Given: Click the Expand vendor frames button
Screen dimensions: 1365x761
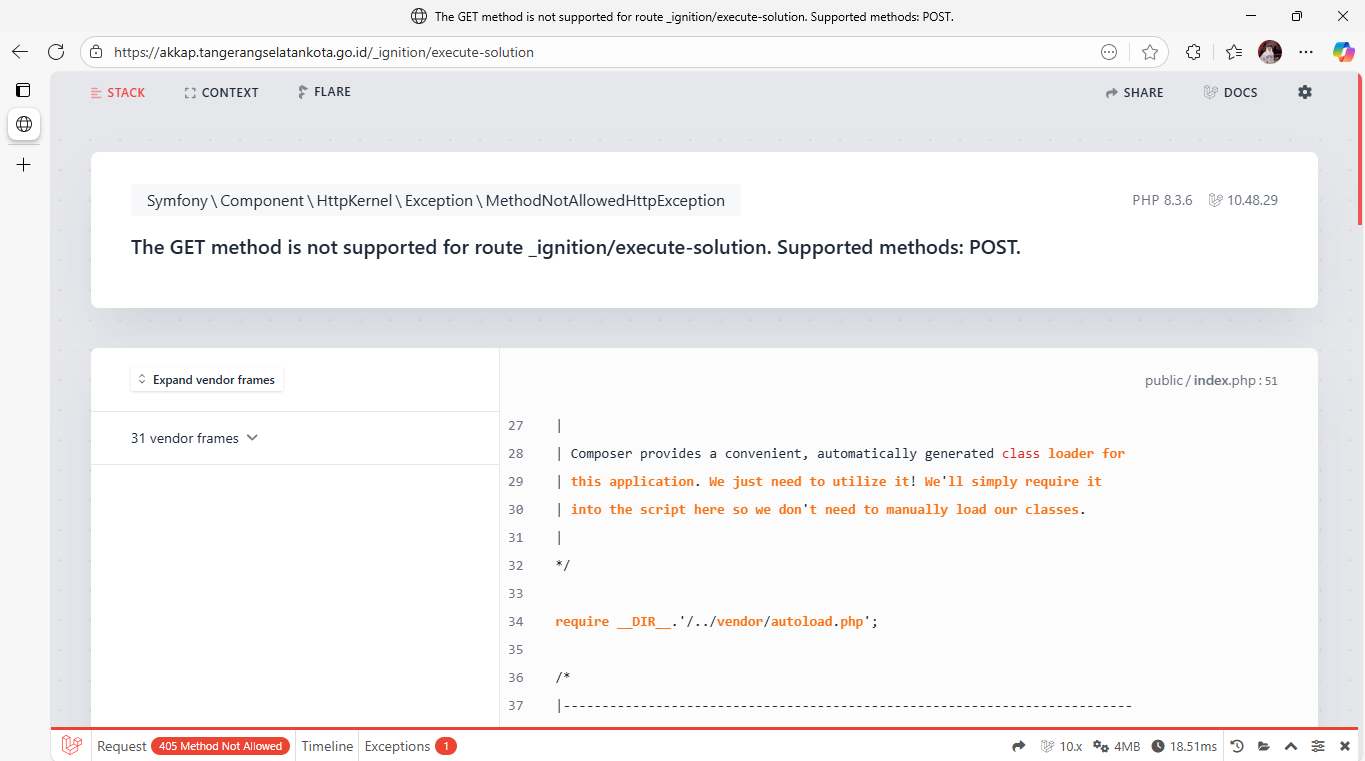Looking at the screenshot, I should [x=206, y=380].
